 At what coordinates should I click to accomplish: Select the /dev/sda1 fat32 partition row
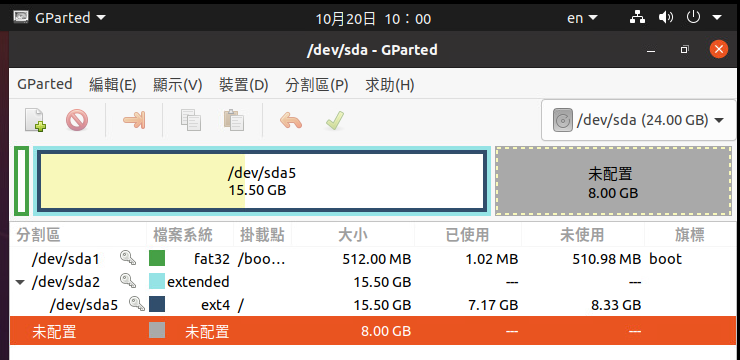373,259
